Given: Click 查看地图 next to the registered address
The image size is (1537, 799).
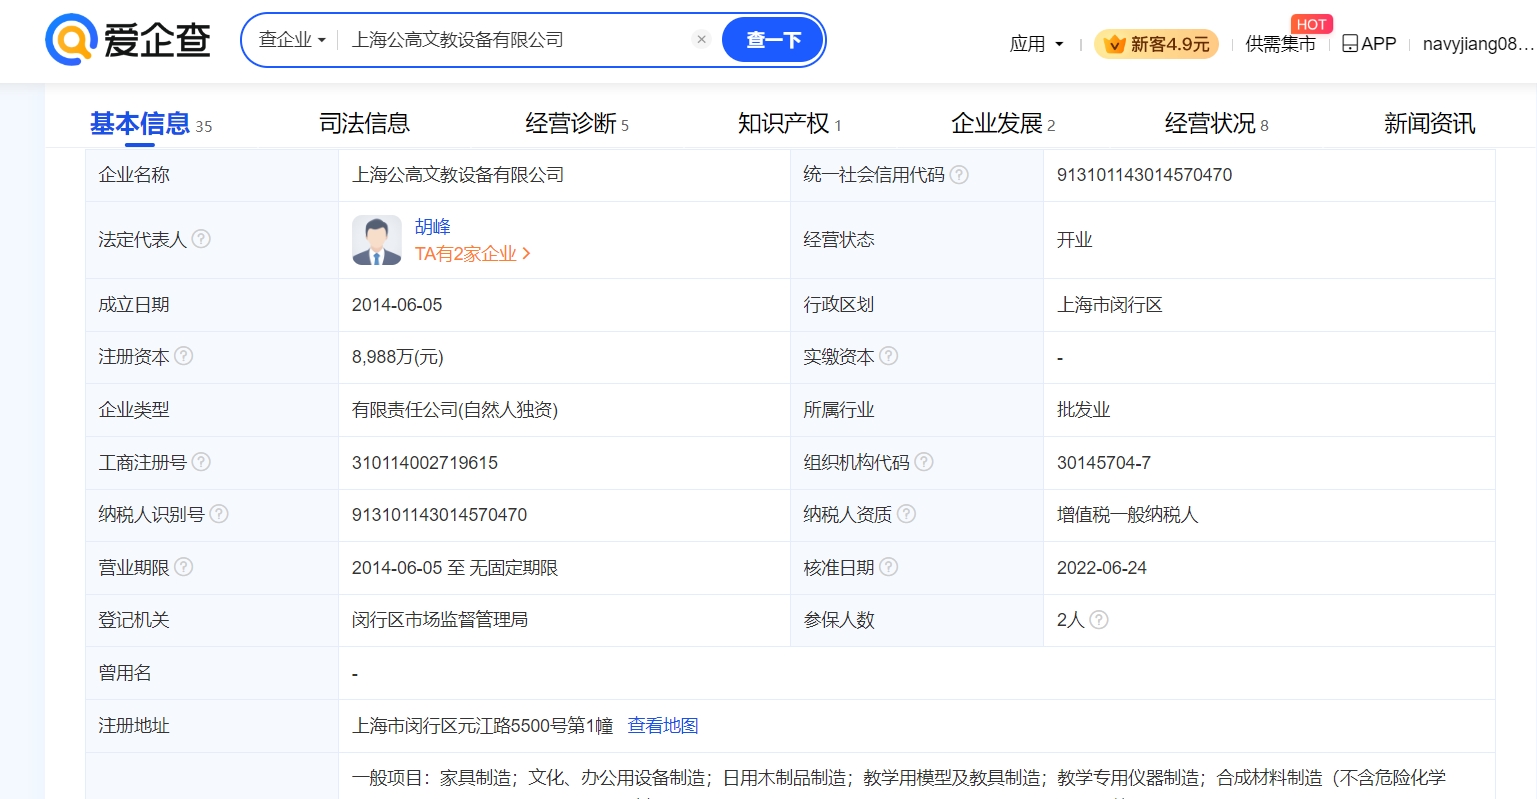Looking at the screenshot, I should tap(663, 726).
